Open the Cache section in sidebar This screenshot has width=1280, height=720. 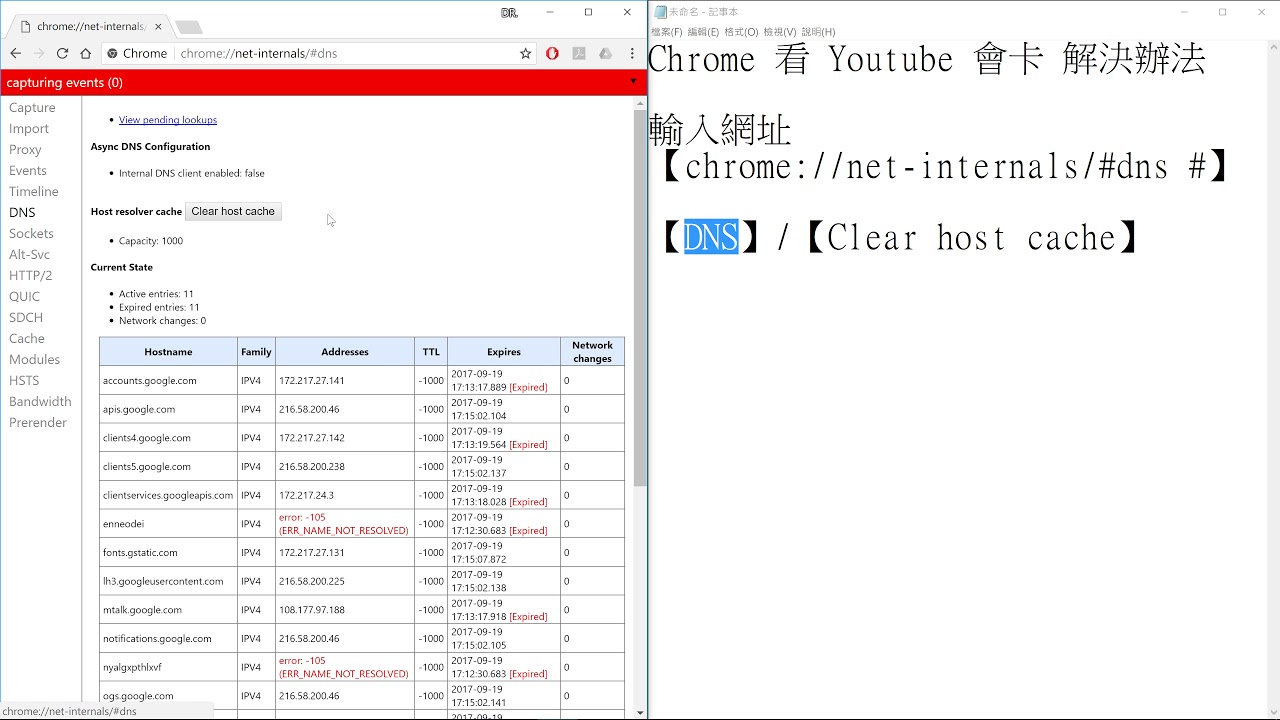27,338
